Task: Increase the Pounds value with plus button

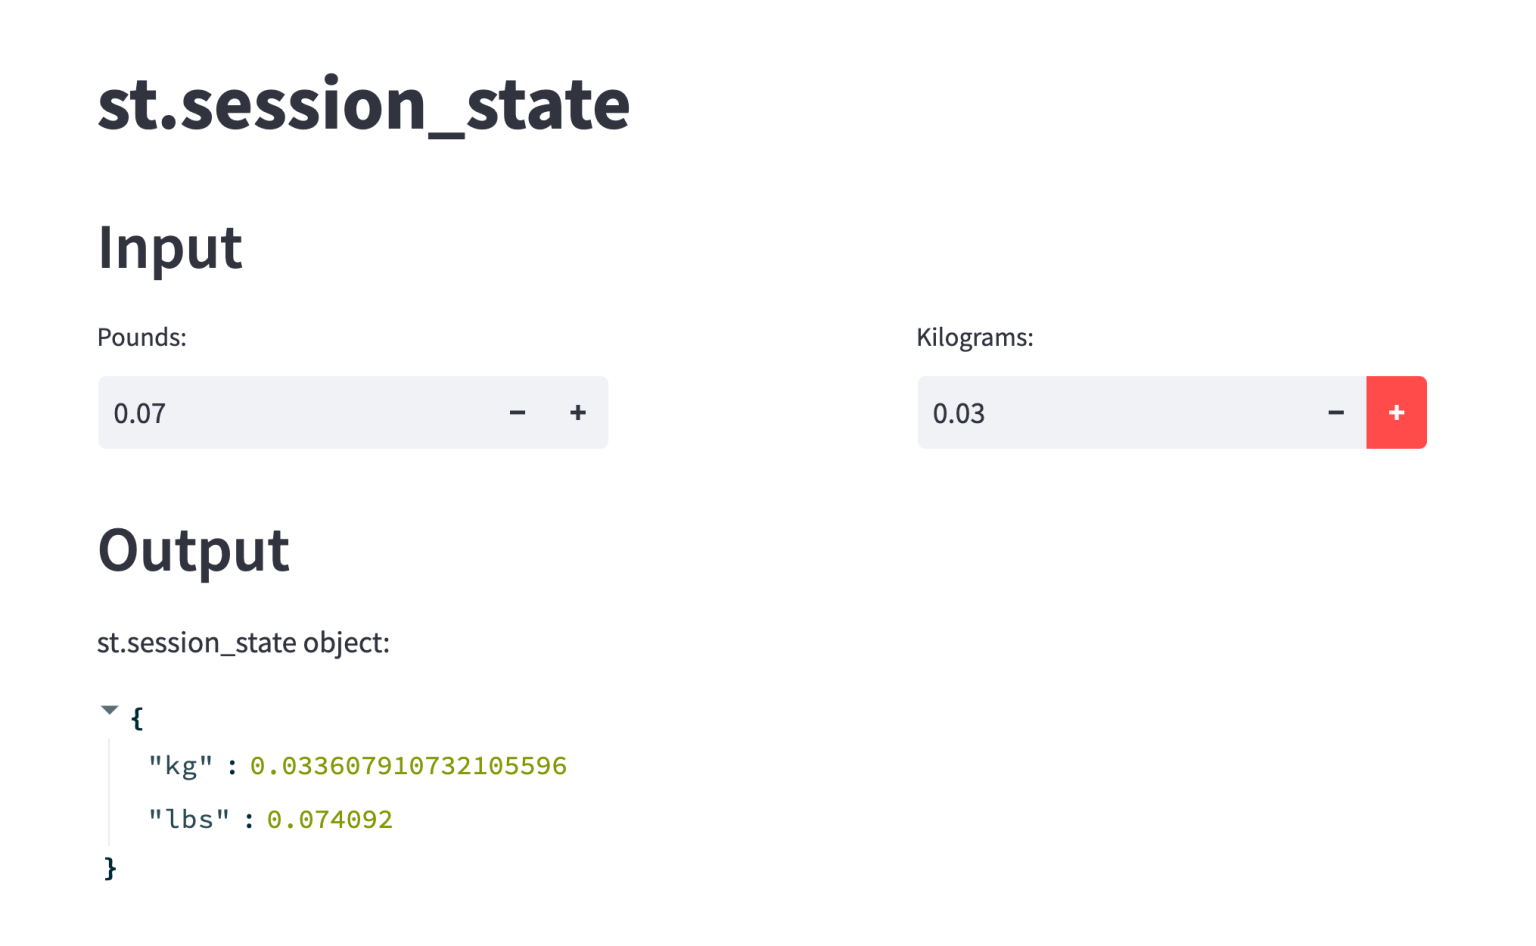Action: 578,413
